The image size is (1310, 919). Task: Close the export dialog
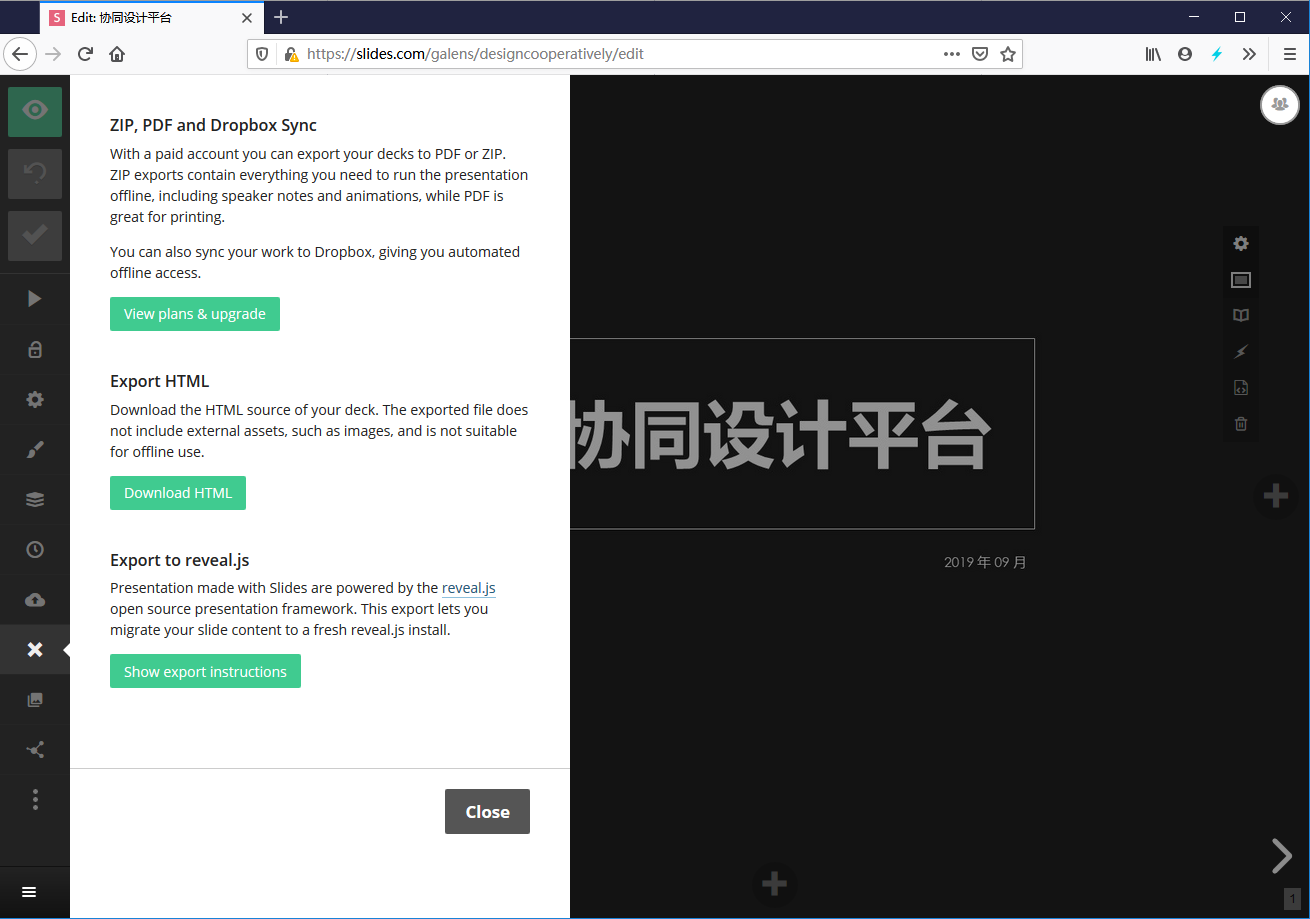(487, 811)
